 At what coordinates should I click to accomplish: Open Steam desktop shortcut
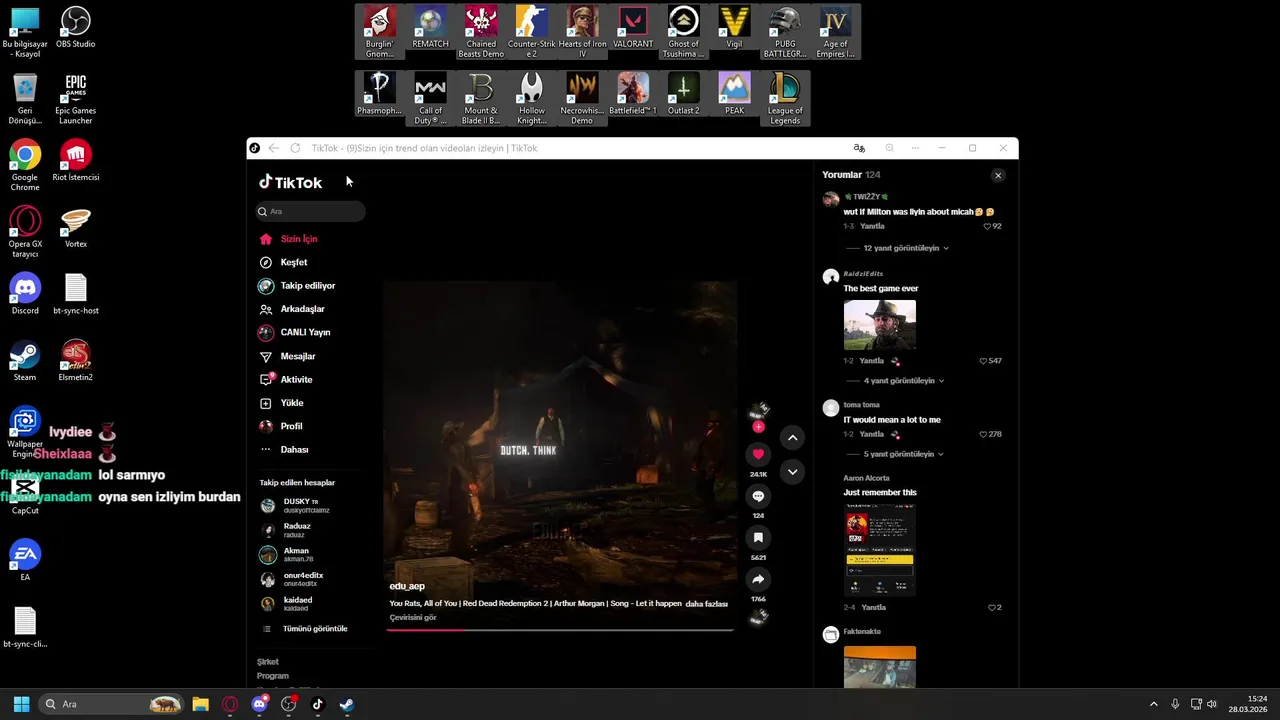(25, 361)
